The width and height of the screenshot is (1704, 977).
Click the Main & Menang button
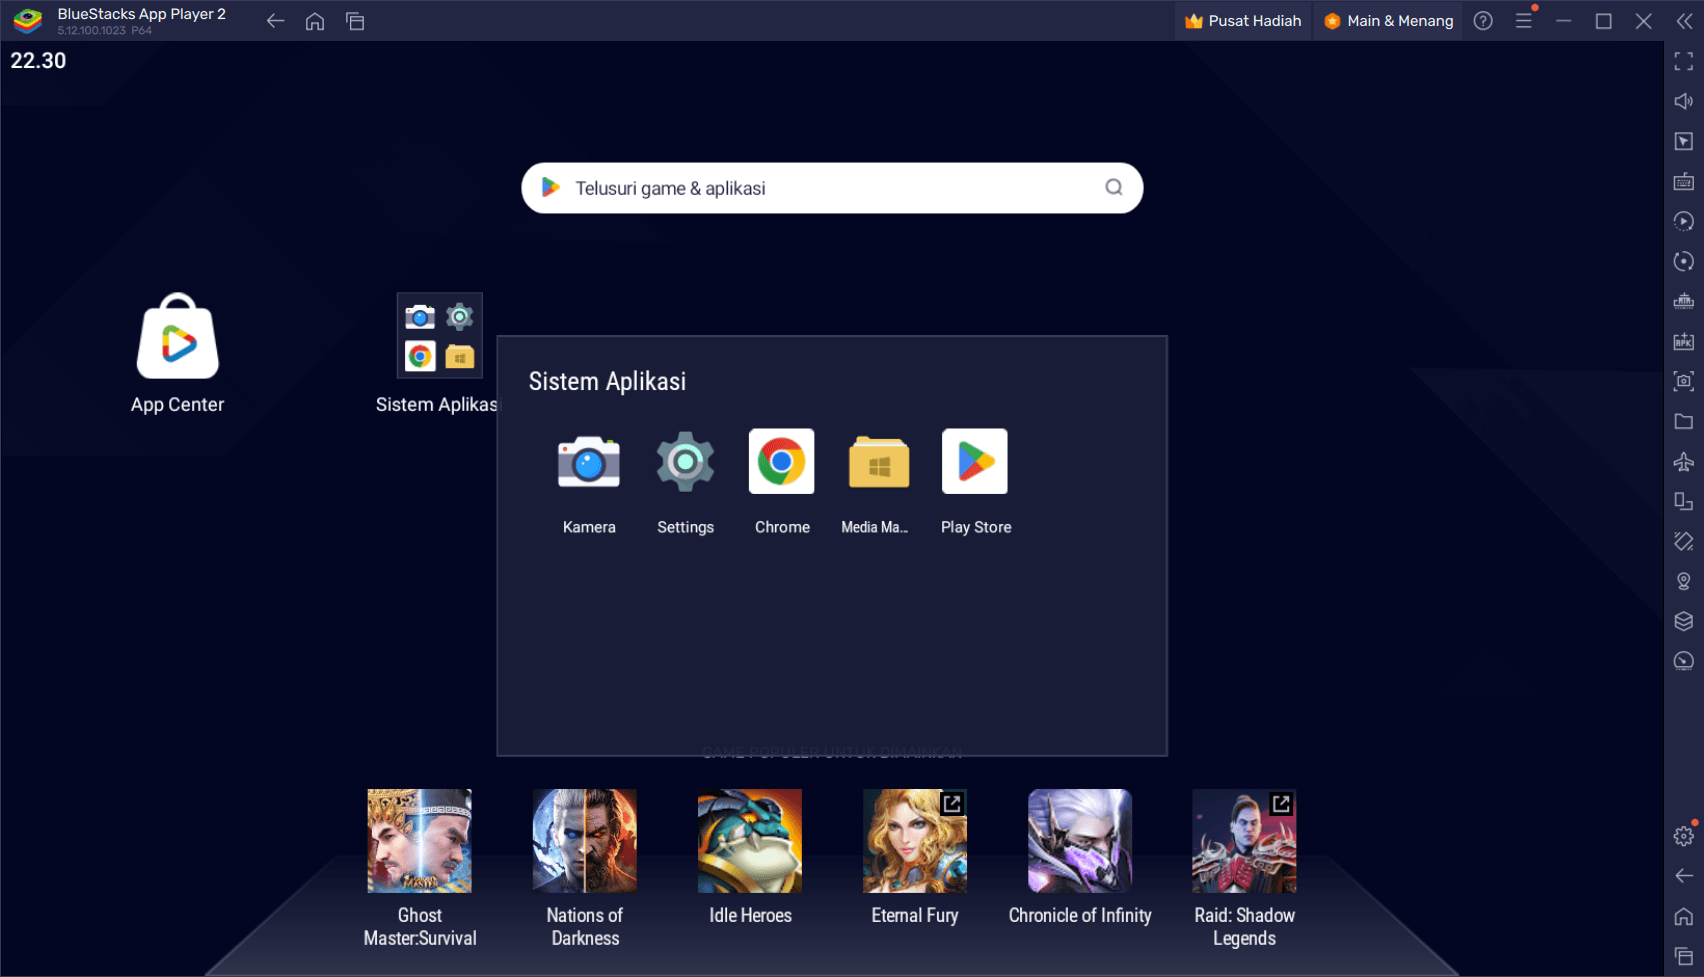(1388, 21)
